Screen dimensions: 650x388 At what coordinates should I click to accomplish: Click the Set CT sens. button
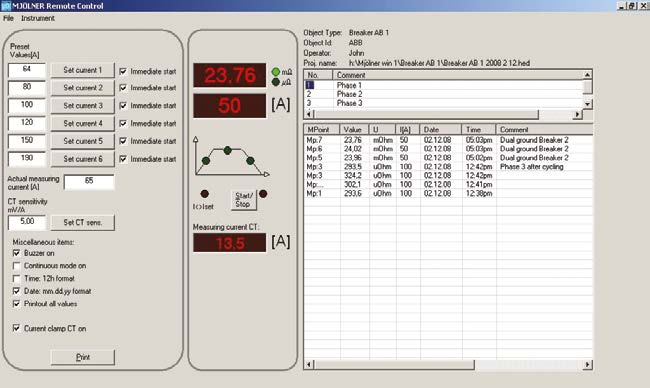point(82,223)
